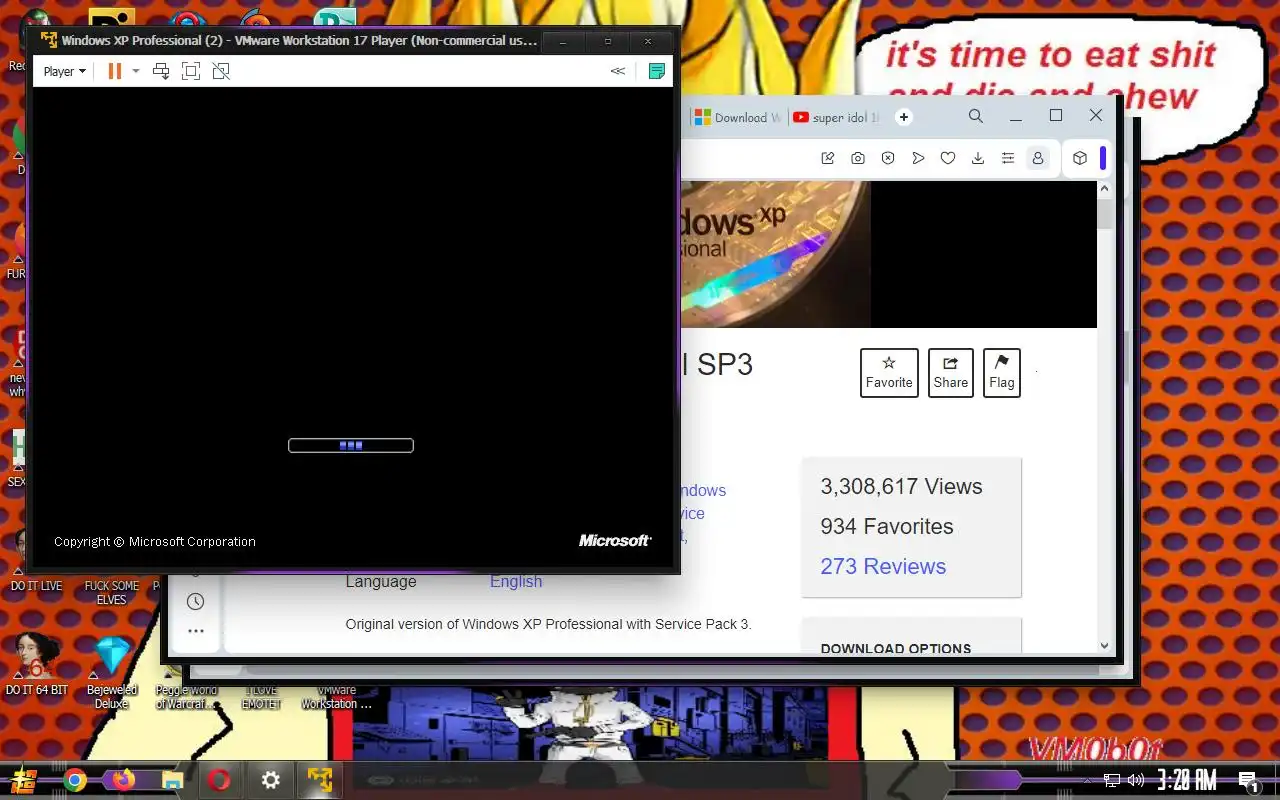Image resolution: width=1280 pixels, height=800 pixels.
Task: Open the FUCK SOME ELVES desktop shortcut
Action: (x=112, y=592)
